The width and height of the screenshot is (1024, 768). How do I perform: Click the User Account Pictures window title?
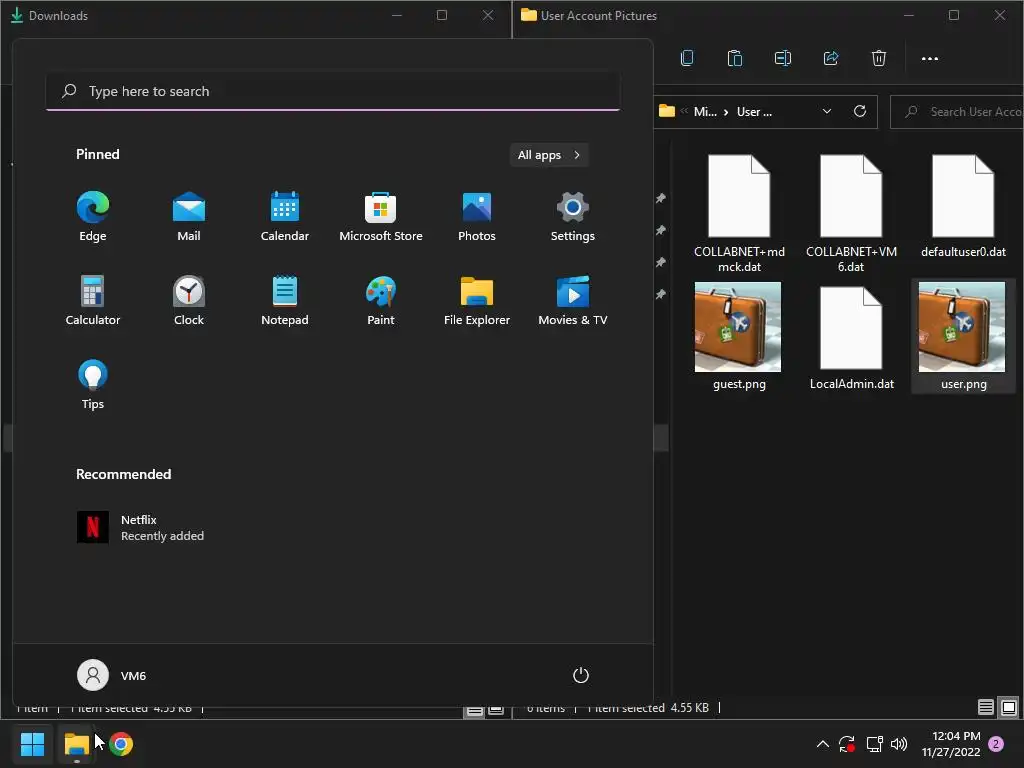tap(599, 16)
